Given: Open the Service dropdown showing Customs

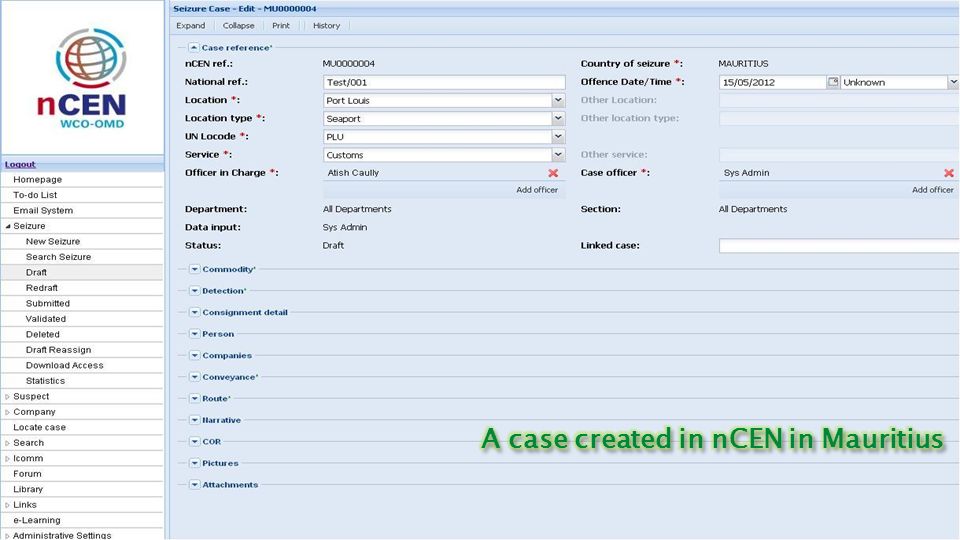Looking at the screenshot, I should [558, 155].
